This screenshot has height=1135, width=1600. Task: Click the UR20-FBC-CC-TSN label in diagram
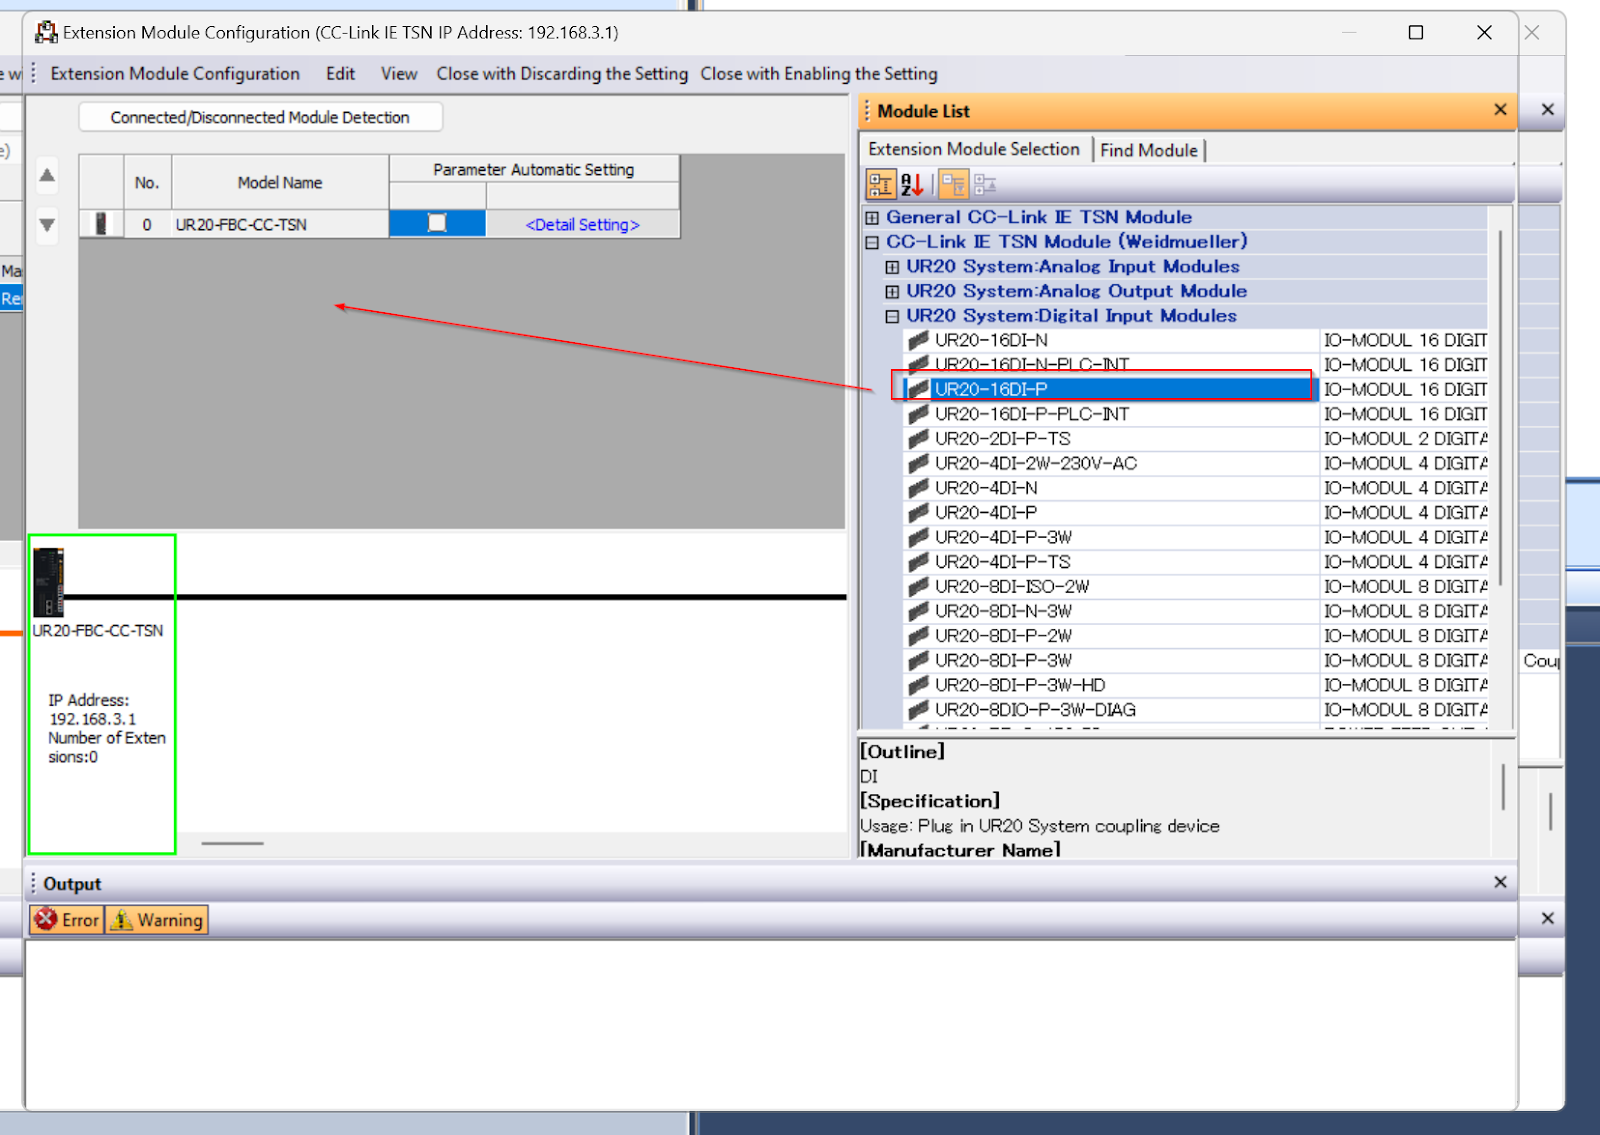(98, 631)
